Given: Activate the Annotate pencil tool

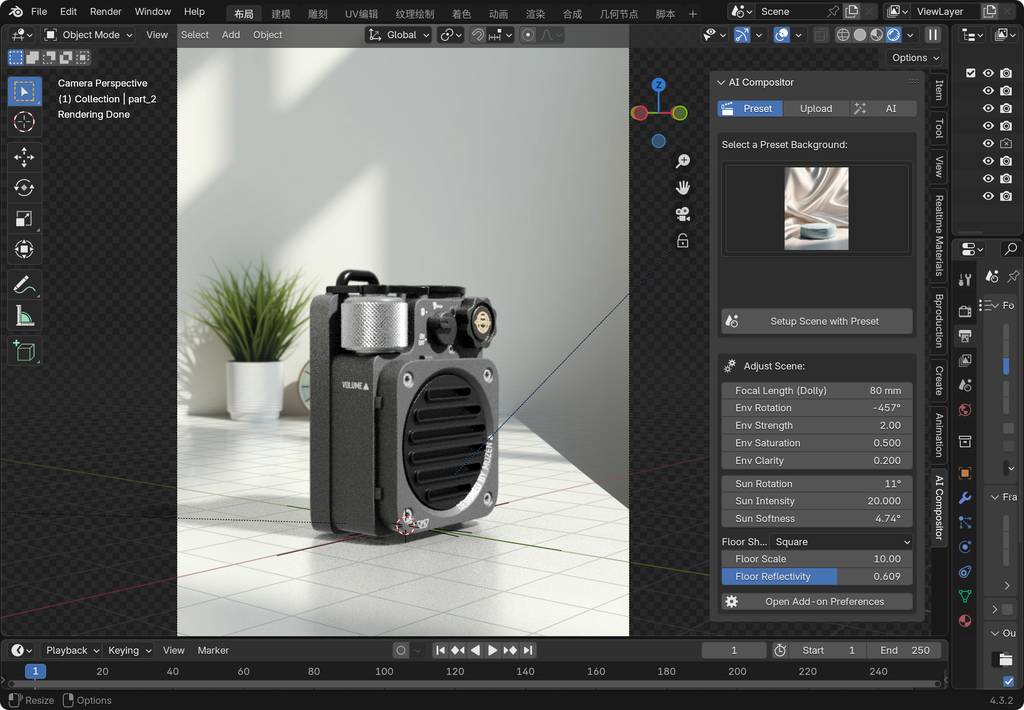Looking at the screenshot, I should pyautogui.click(x=24, y=286).
